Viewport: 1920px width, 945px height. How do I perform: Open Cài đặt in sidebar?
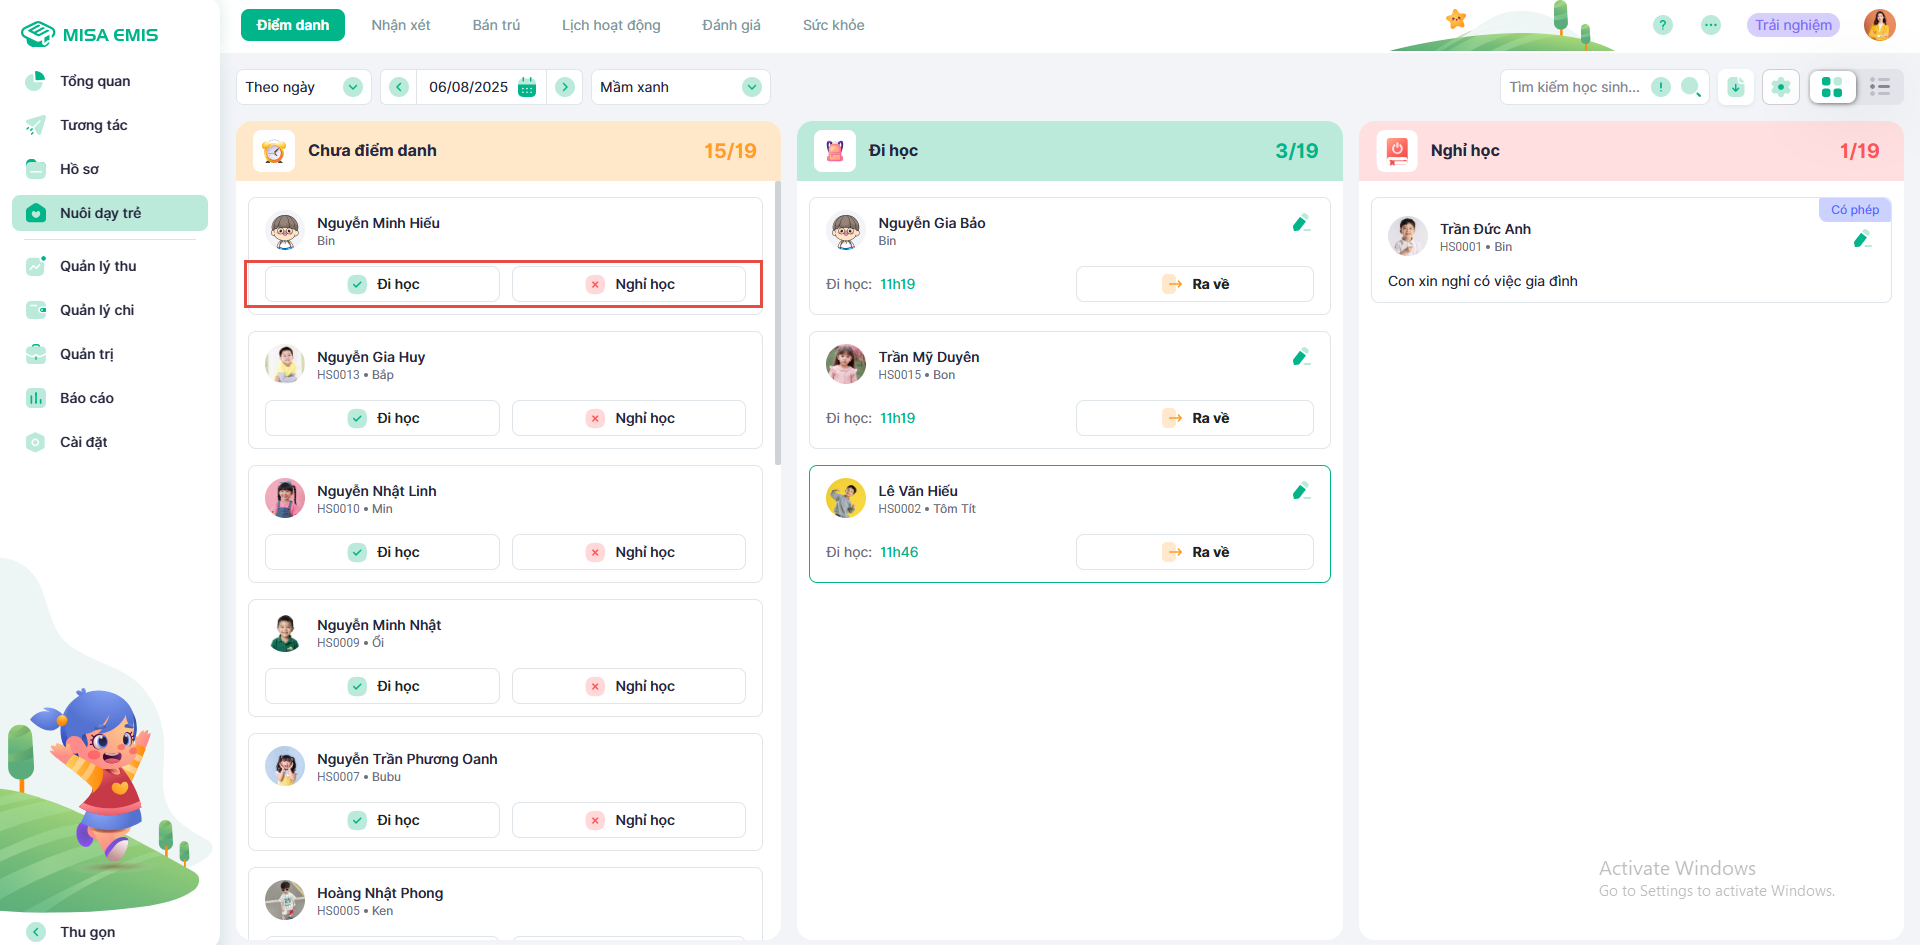pos(110,442)
